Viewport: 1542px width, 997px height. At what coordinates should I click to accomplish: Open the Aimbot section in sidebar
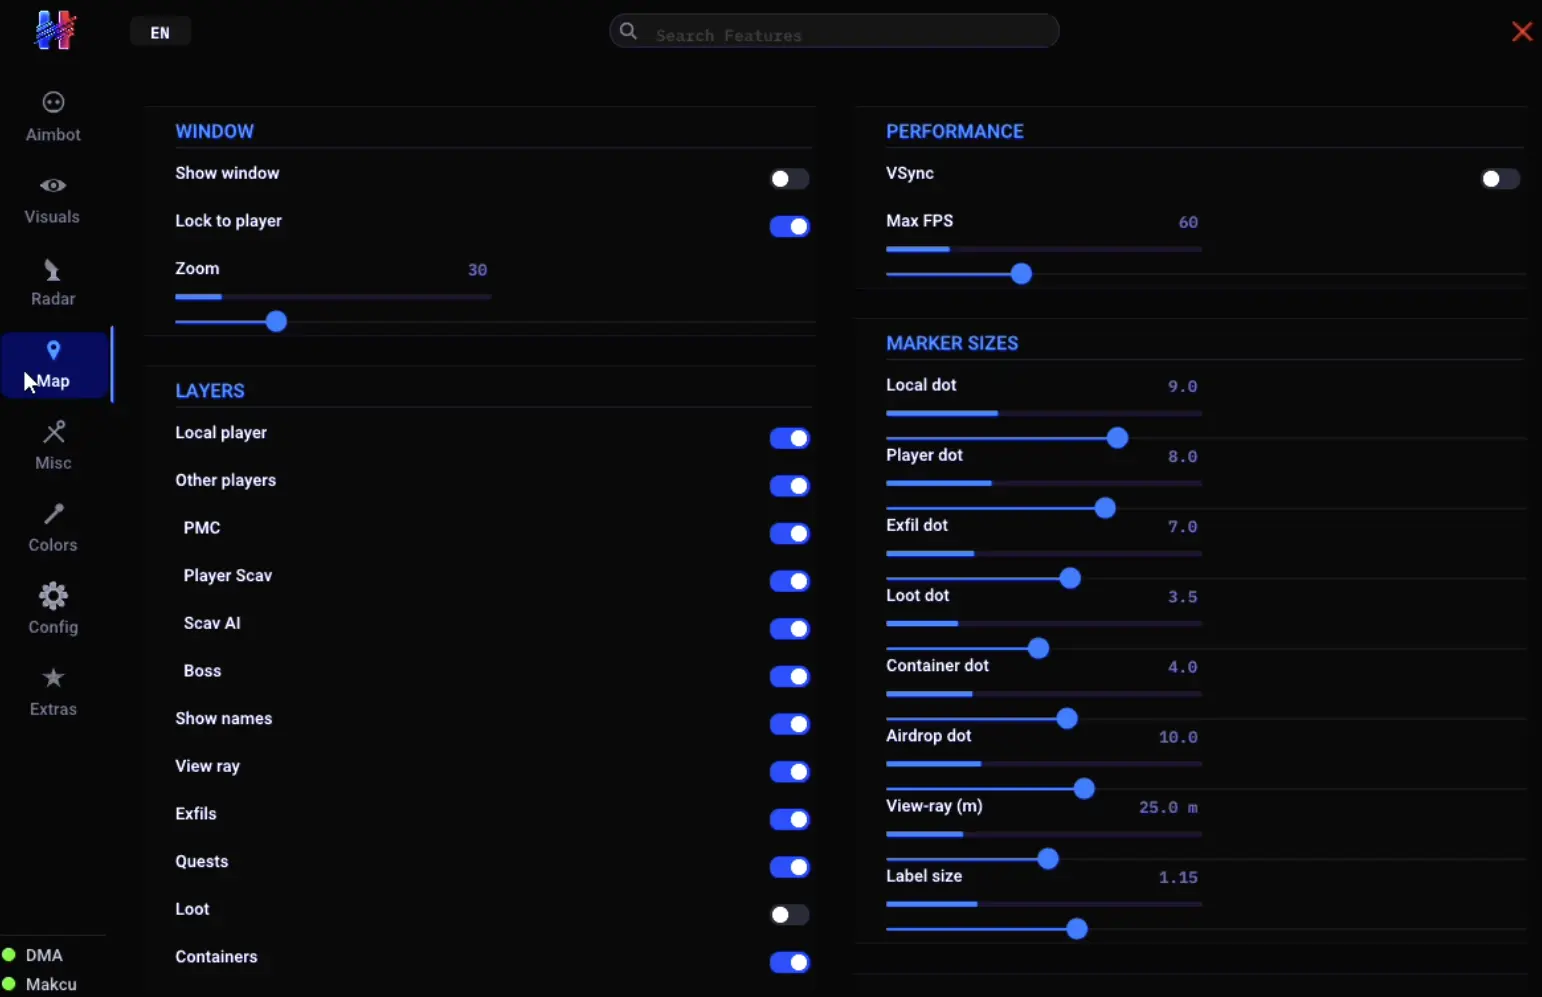coord(53,117)
